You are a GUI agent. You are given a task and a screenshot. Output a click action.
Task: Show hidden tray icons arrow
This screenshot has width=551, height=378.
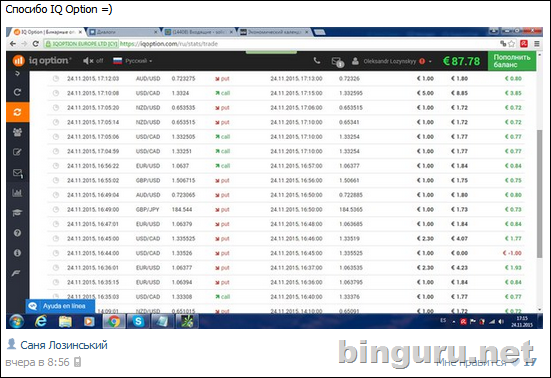click(454, 322)
